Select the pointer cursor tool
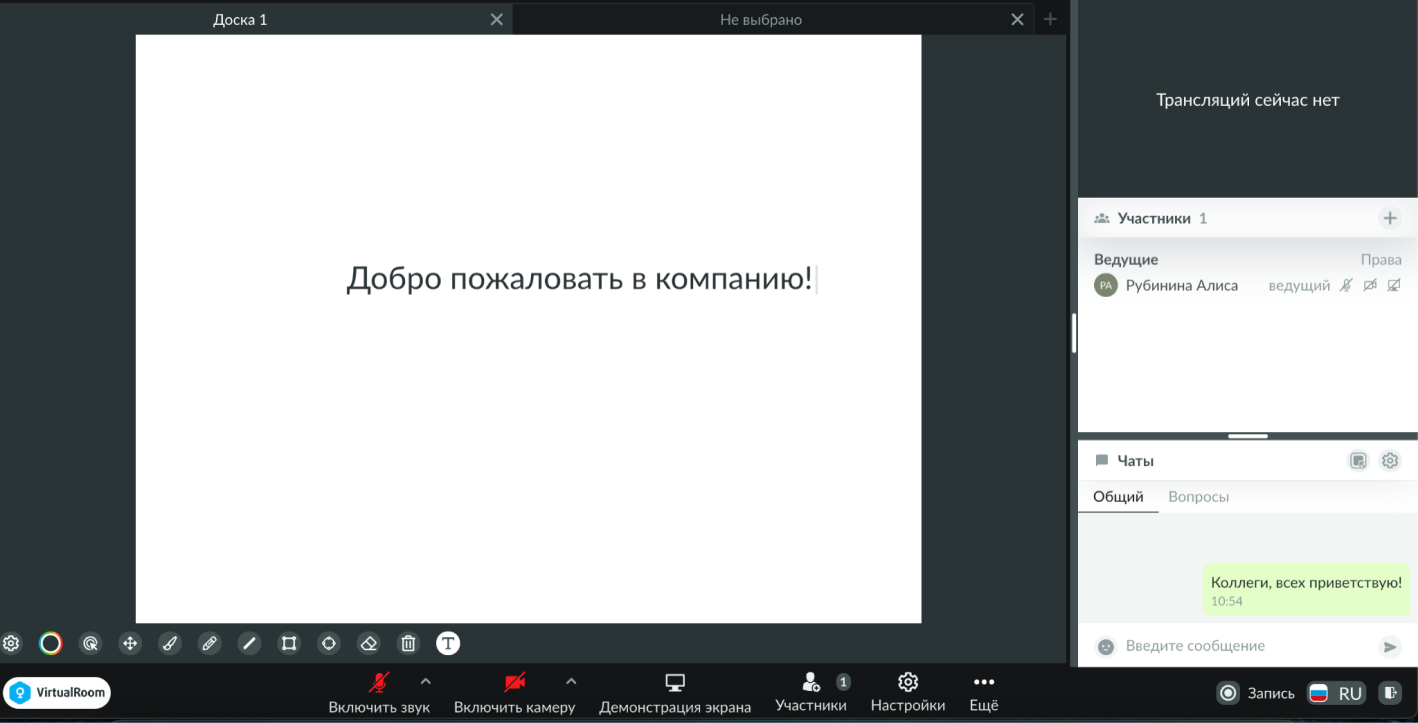1418x723 pixels. click(x=90, y=643)
